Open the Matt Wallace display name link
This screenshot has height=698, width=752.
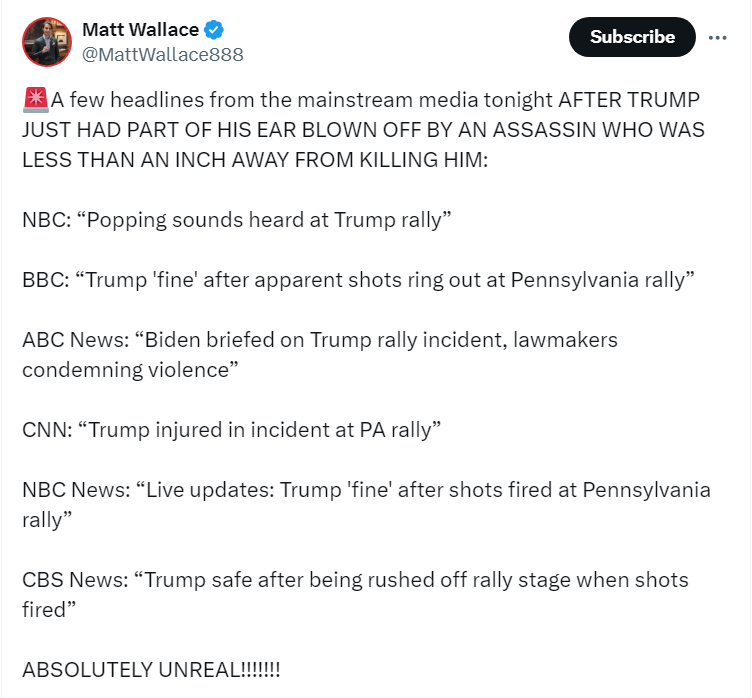coord(141,30)
